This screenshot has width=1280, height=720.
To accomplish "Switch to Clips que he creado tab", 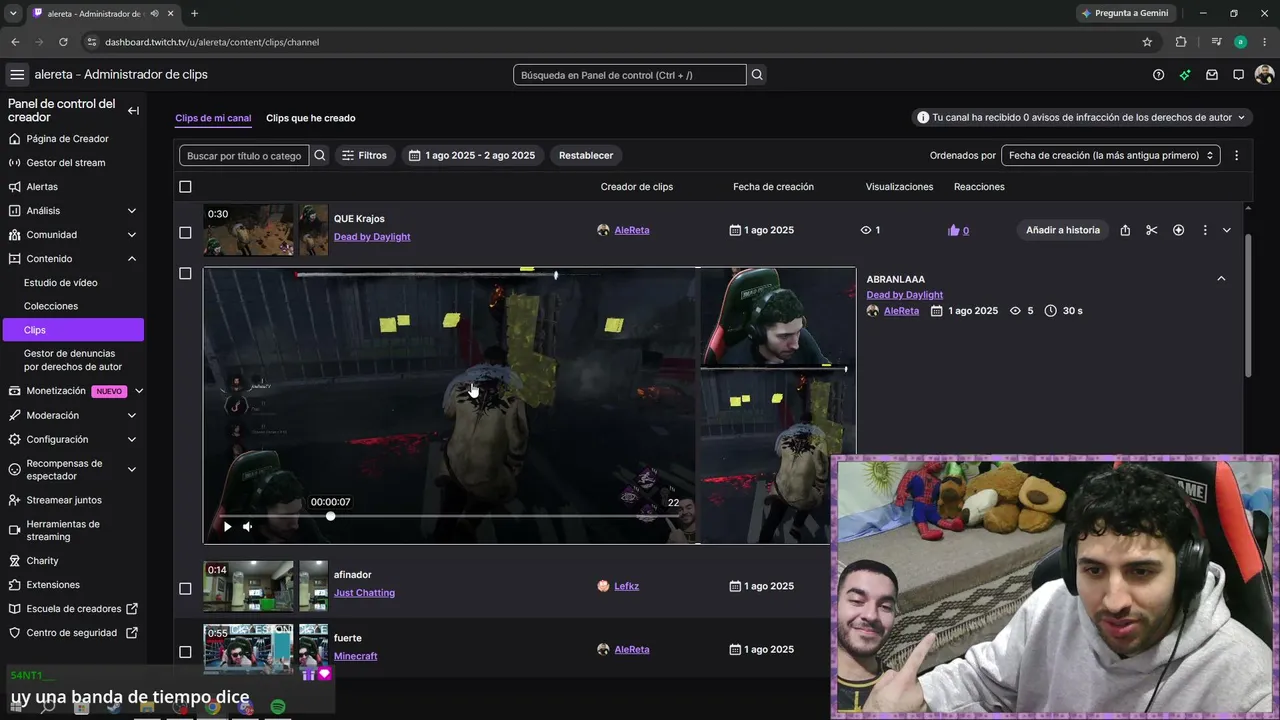I will [x=311, y=118].
